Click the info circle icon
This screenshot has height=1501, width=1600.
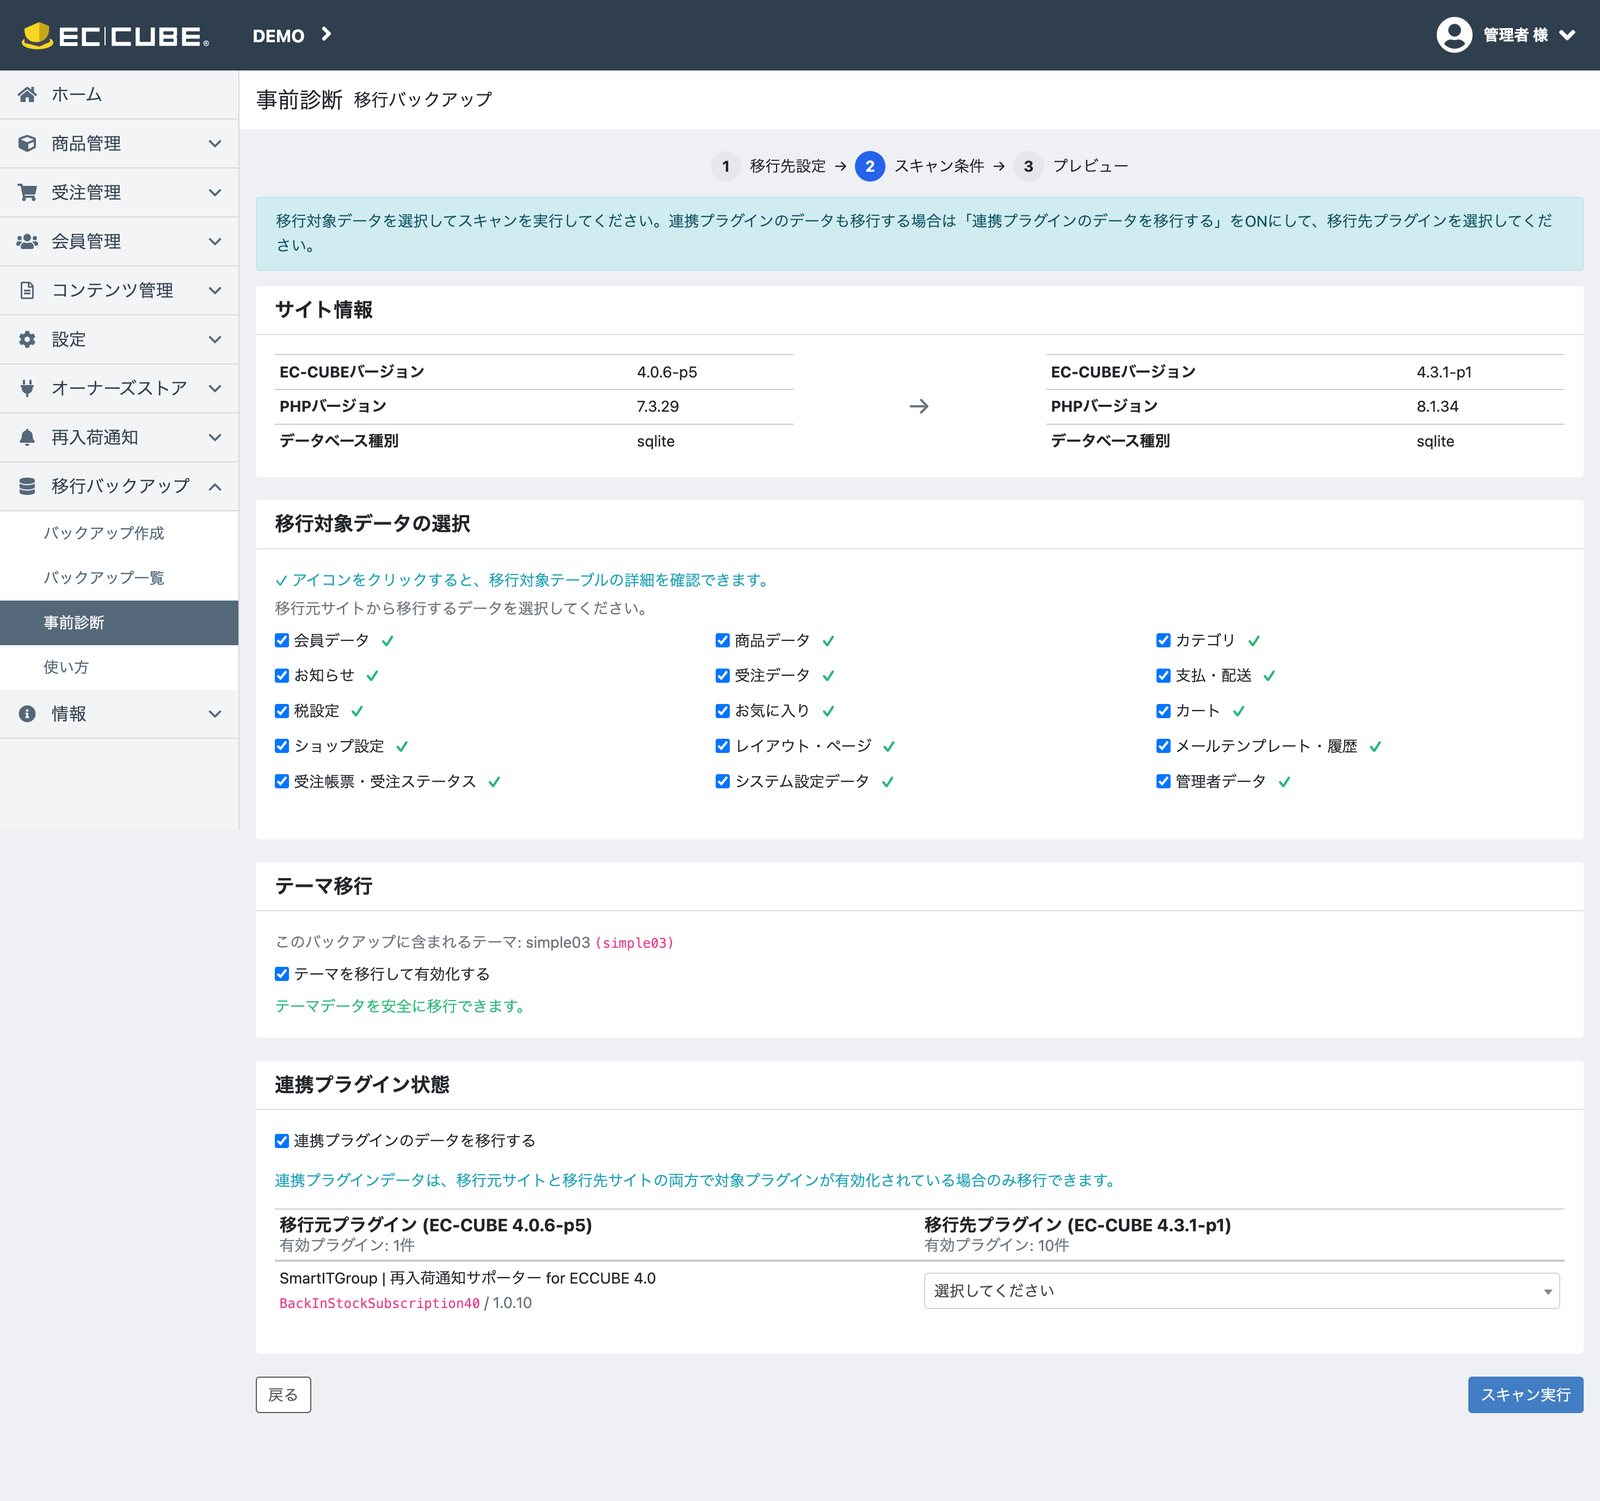tap(27, 714)
